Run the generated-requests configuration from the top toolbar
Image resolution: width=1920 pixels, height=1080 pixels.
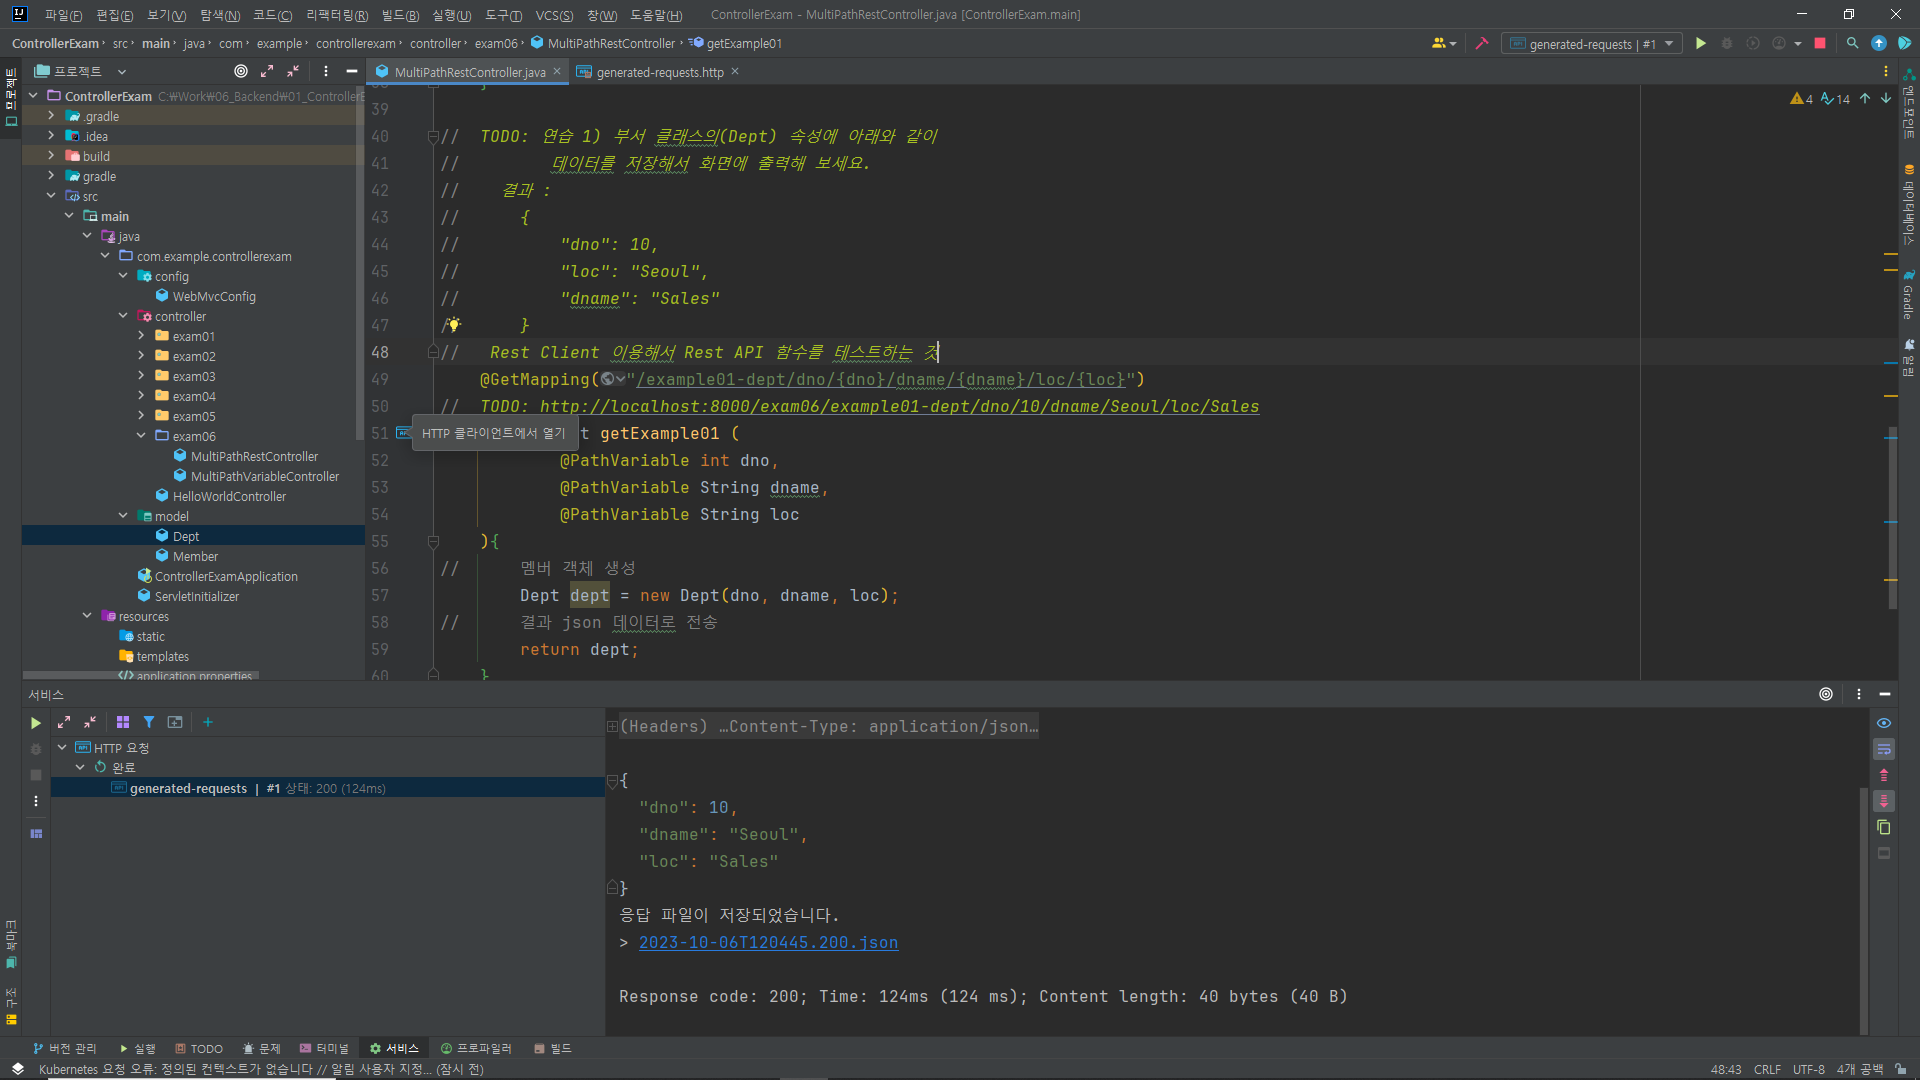[x=1700, y=43]
